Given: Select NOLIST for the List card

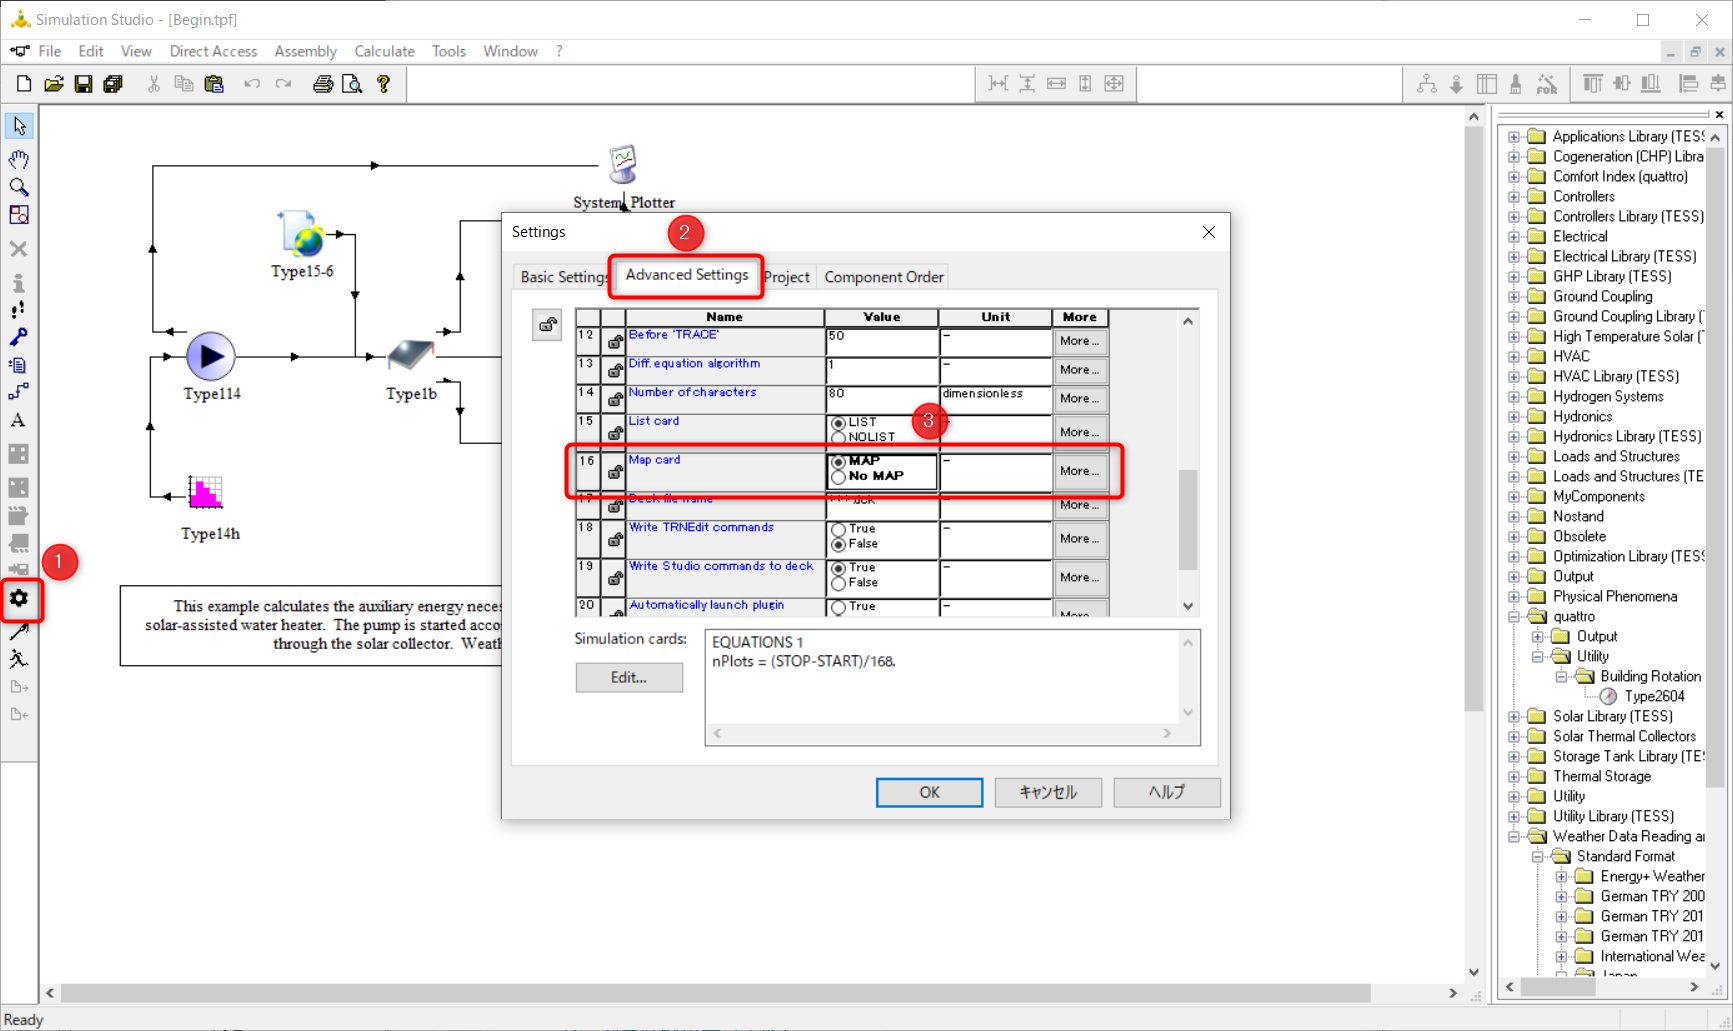Looking at the screenshot, I should tap(838, 436).
